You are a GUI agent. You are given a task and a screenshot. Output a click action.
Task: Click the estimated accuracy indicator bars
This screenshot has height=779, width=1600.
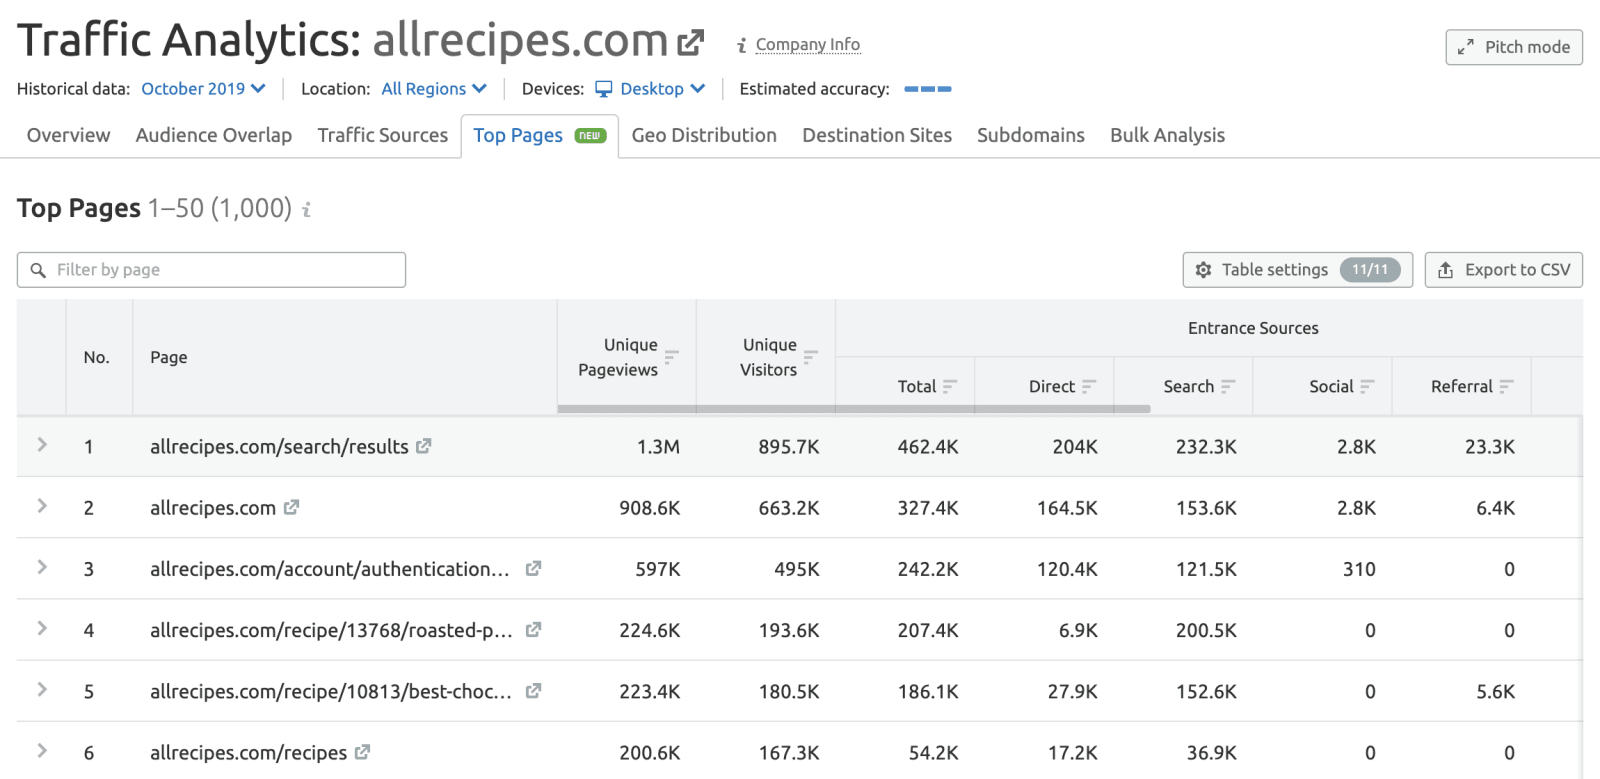[x=928, y=89]
